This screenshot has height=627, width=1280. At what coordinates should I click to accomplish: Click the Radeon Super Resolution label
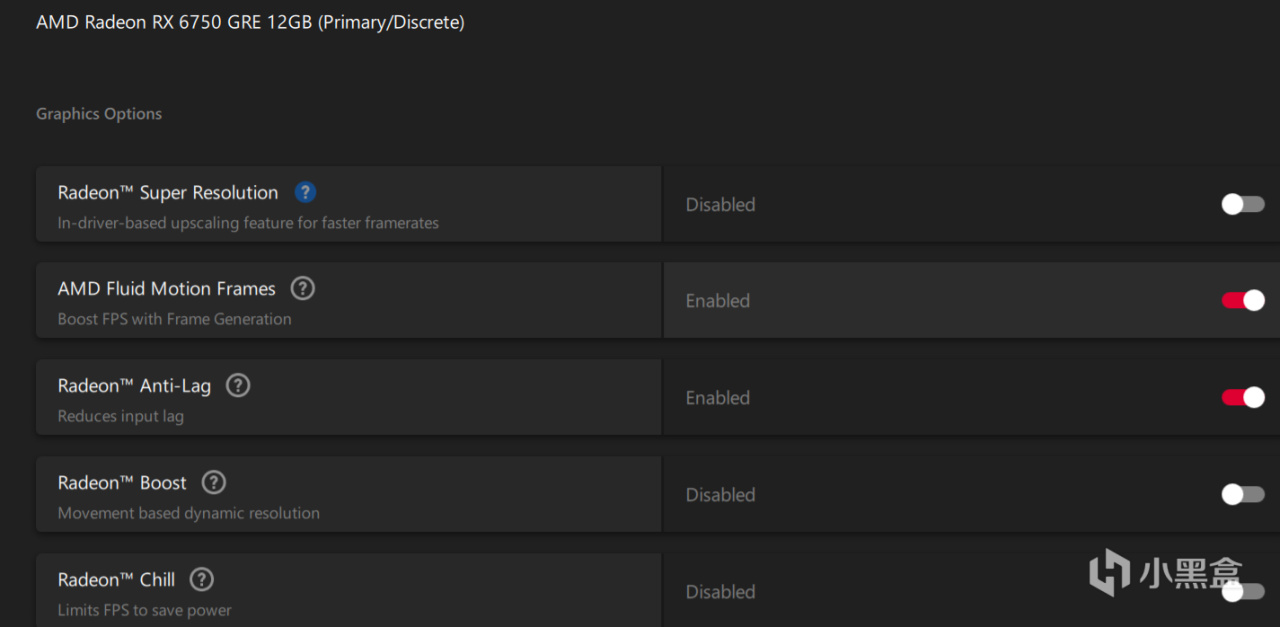168,193
